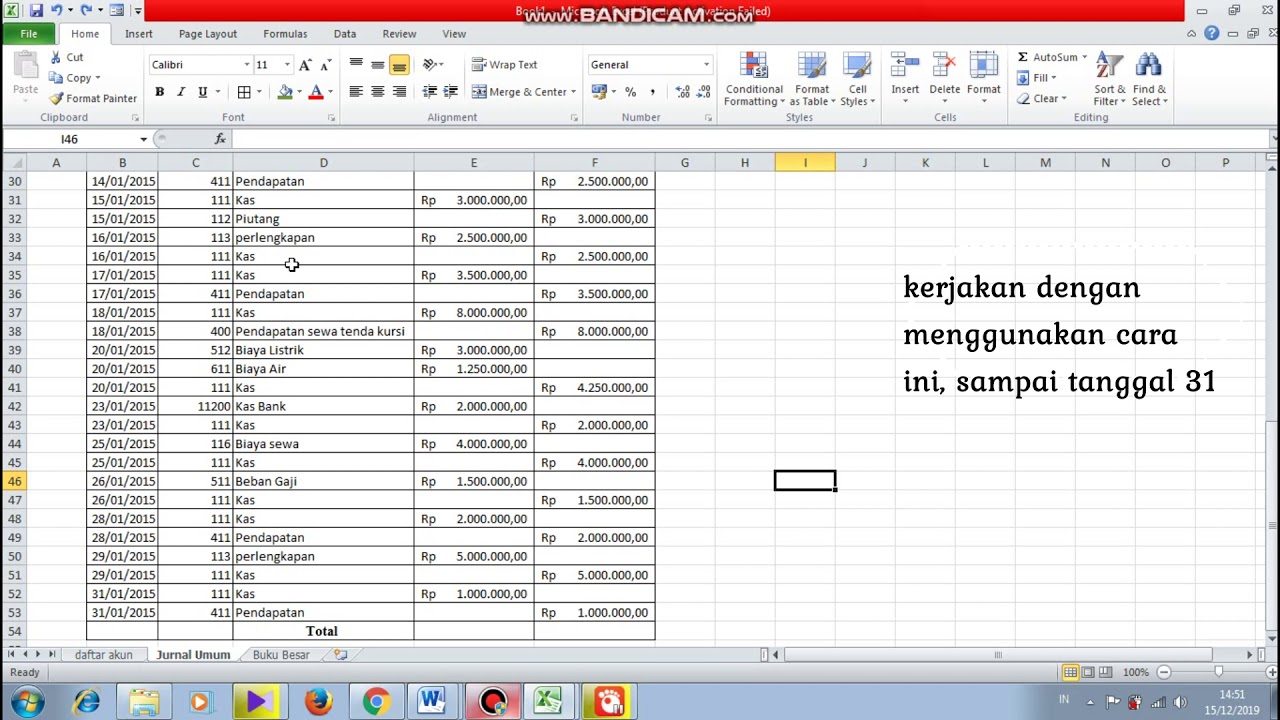Open Font dialog launcher

331,118
